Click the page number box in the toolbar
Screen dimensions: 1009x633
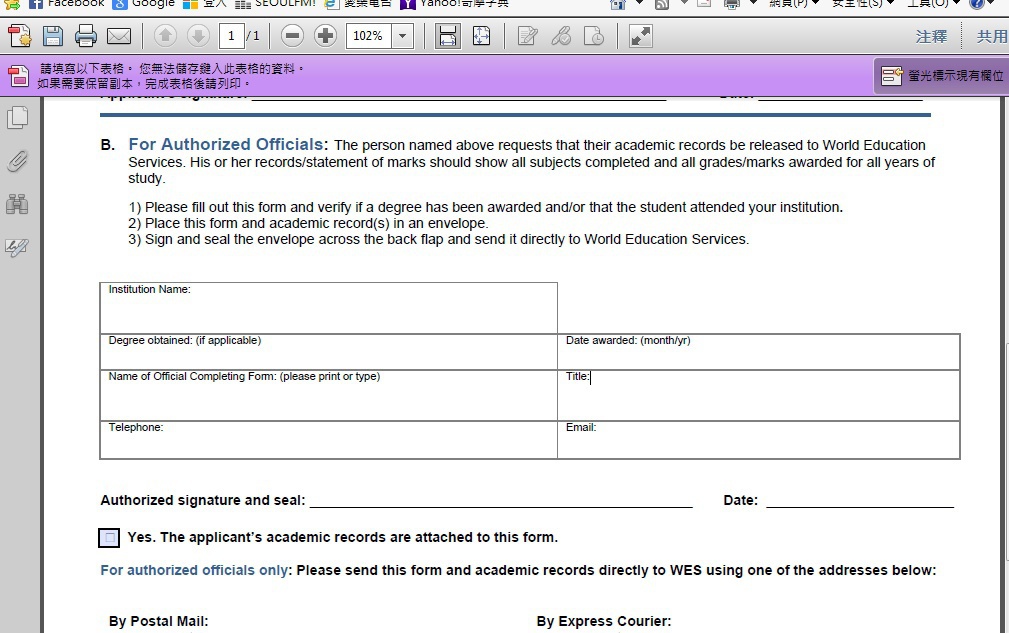pyautogui.click(x=231, y=37)
